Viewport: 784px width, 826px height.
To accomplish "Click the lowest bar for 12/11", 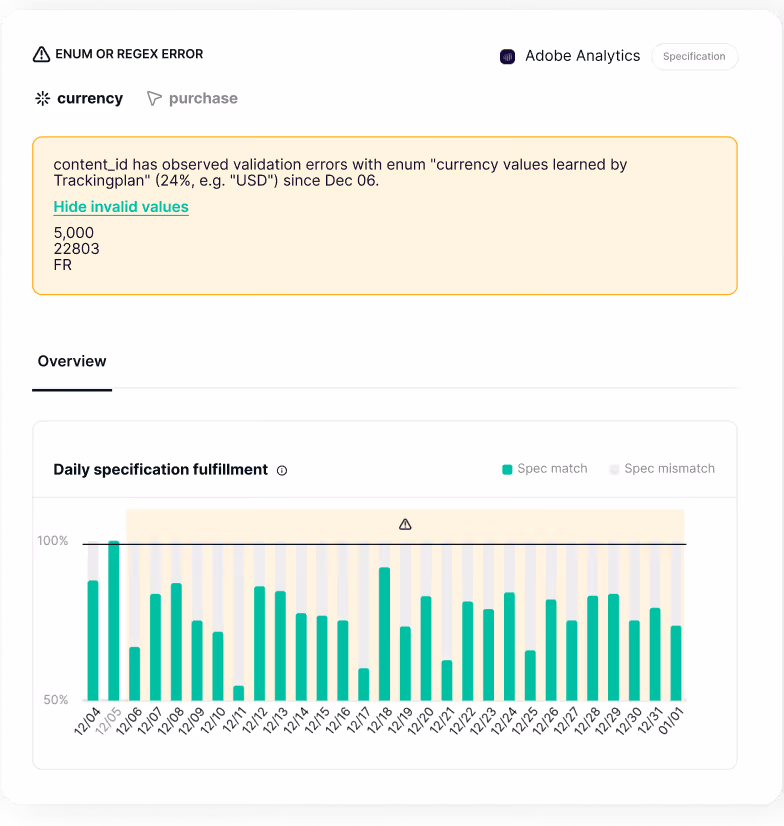I will (239, 693).
